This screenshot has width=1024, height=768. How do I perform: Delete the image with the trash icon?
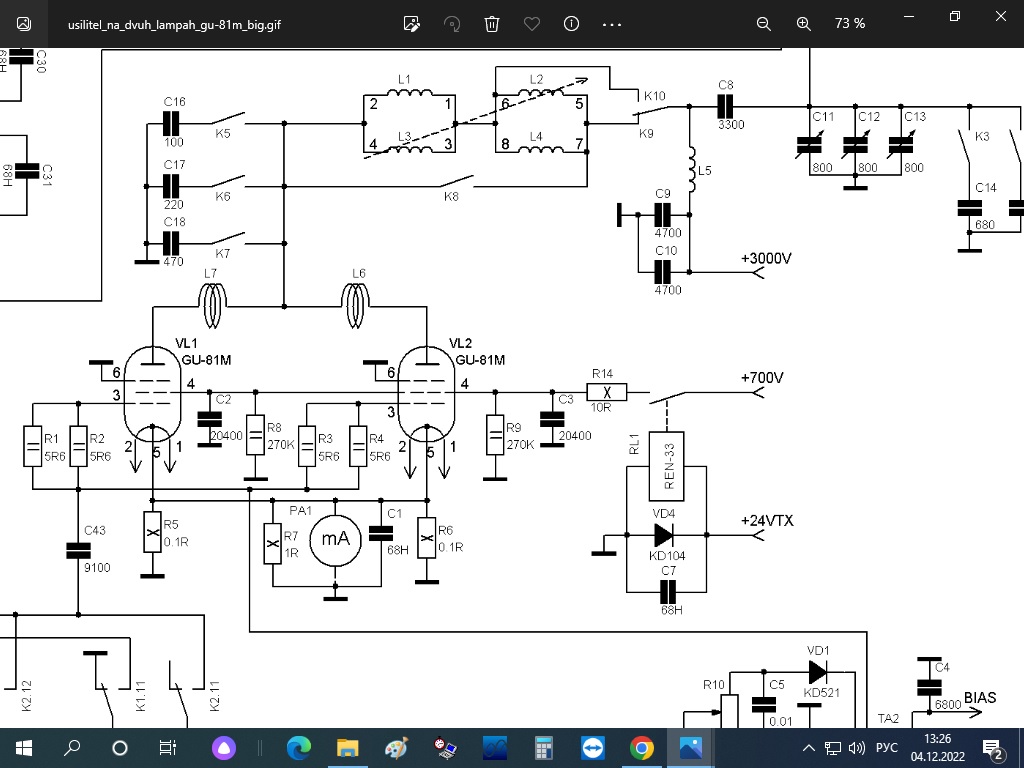[492, 23]
